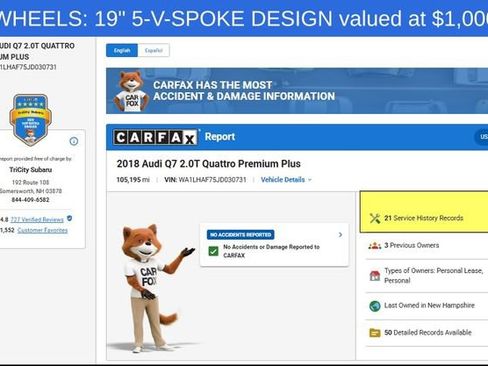This screenshot has height=366, width=488.
Task: Open the info icon in dealer card
Action: click(74, 141)
